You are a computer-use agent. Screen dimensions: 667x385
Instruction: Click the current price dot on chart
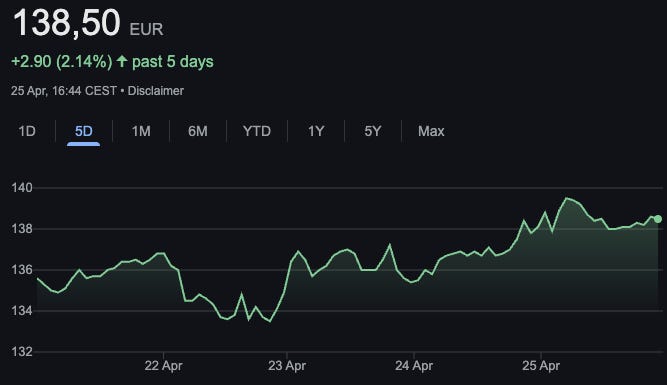pos(658,219)
